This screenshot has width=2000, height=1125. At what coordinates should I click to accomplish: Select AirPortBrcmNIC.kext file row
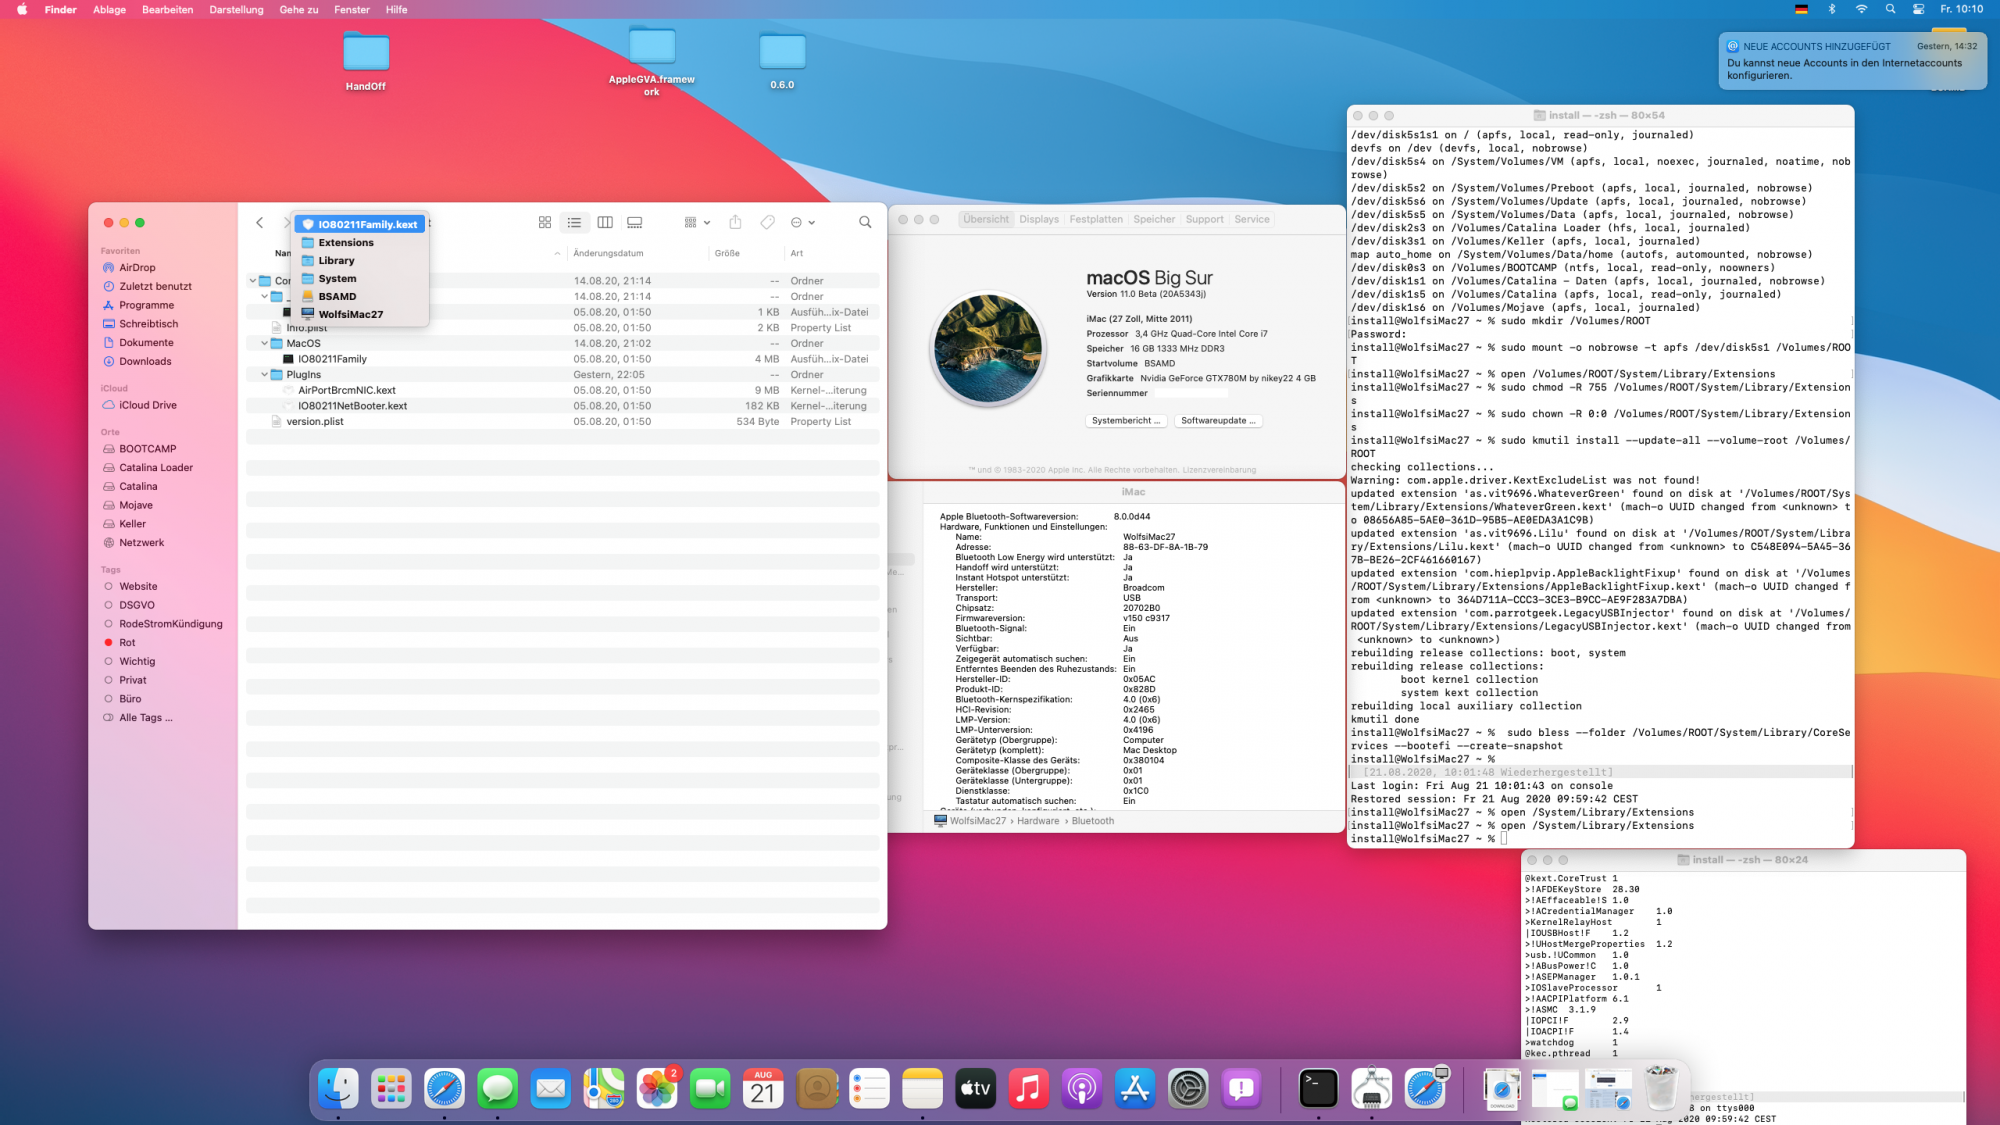click(x=347, y=390)
